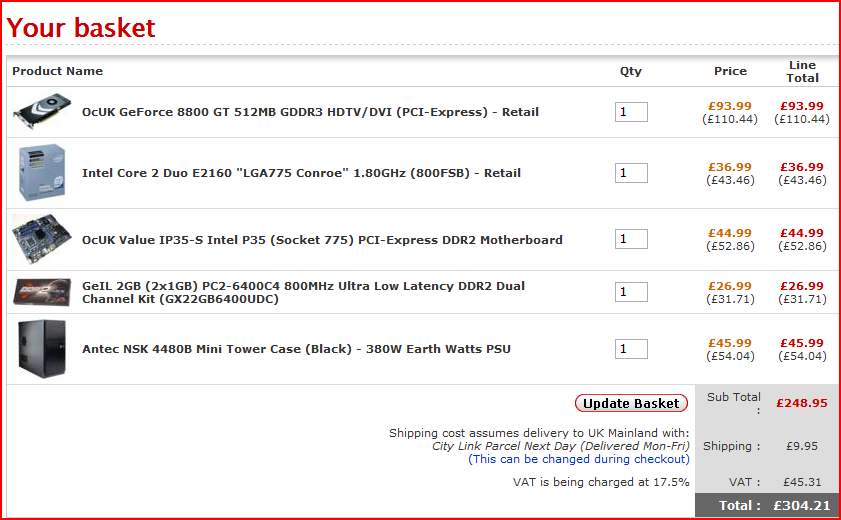Click the £26.99 line total of GeIL memory
The image size is (841, 520).
802,286
